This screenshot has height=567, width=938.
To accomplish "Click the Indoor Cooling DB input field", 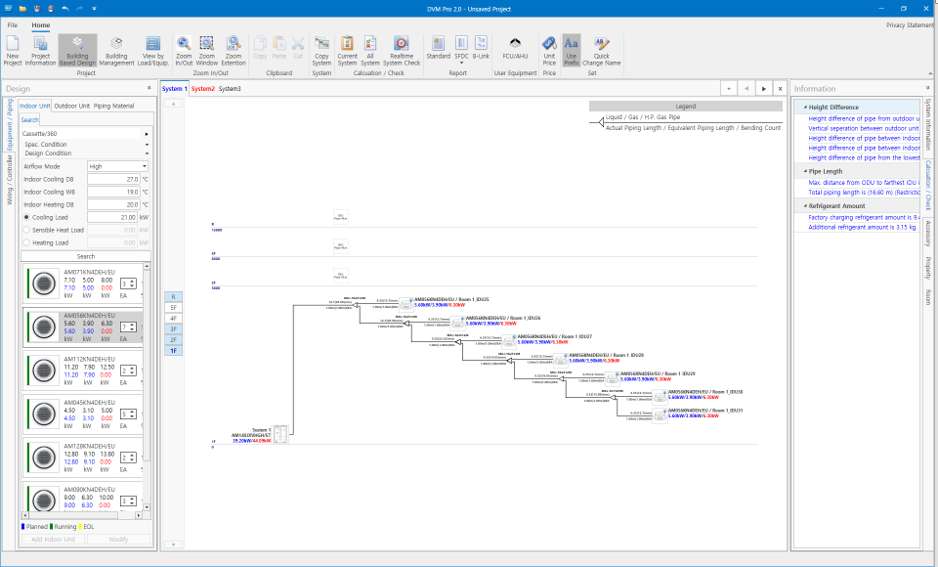I will (x=113, y=179).
